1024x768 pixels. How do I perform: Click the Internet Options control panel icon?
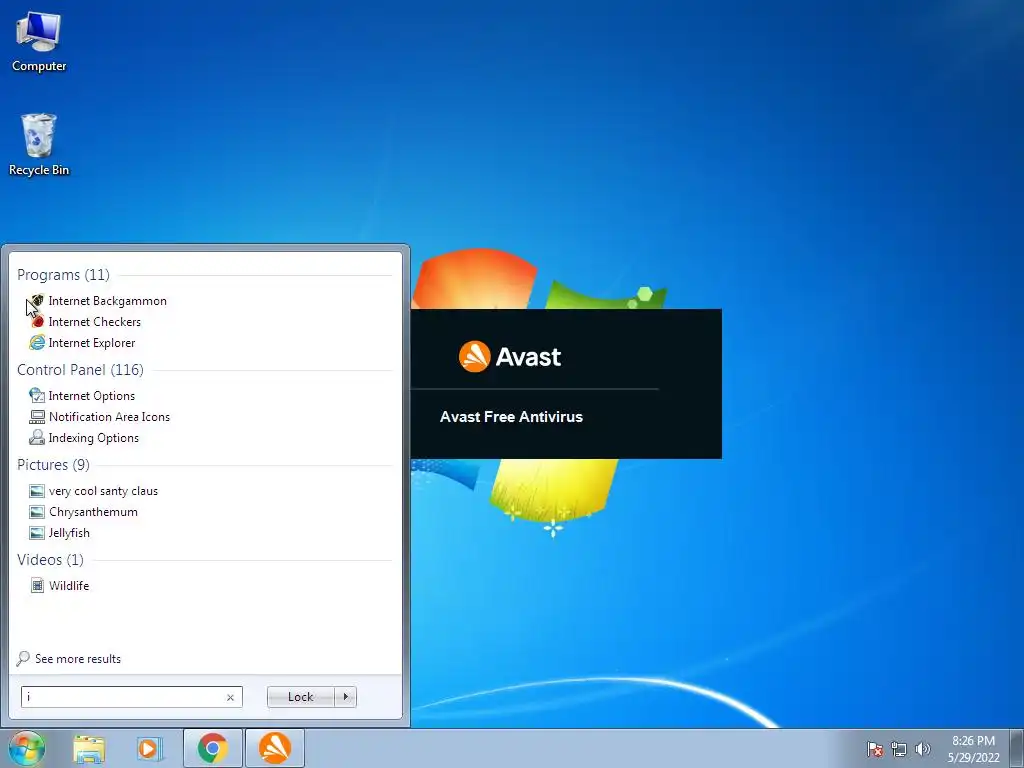click(x=37, y=396)
